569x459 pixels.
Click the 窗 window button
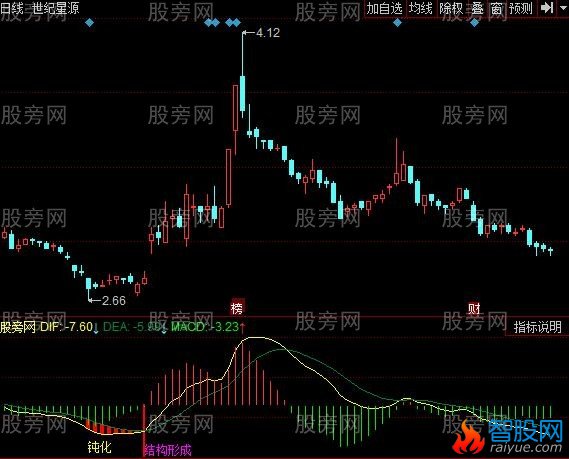tap(496, 8)
